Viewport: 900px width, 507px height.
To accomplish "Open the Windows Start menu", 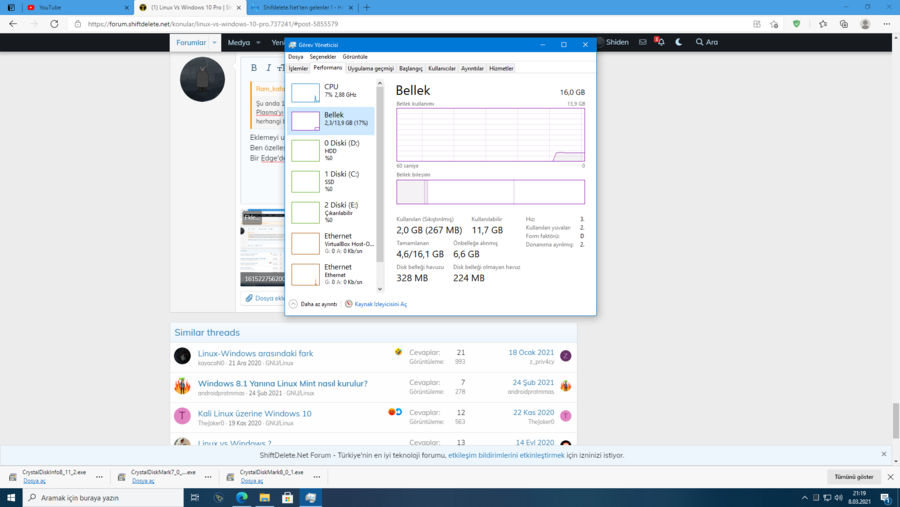I will tap(11, 497).
